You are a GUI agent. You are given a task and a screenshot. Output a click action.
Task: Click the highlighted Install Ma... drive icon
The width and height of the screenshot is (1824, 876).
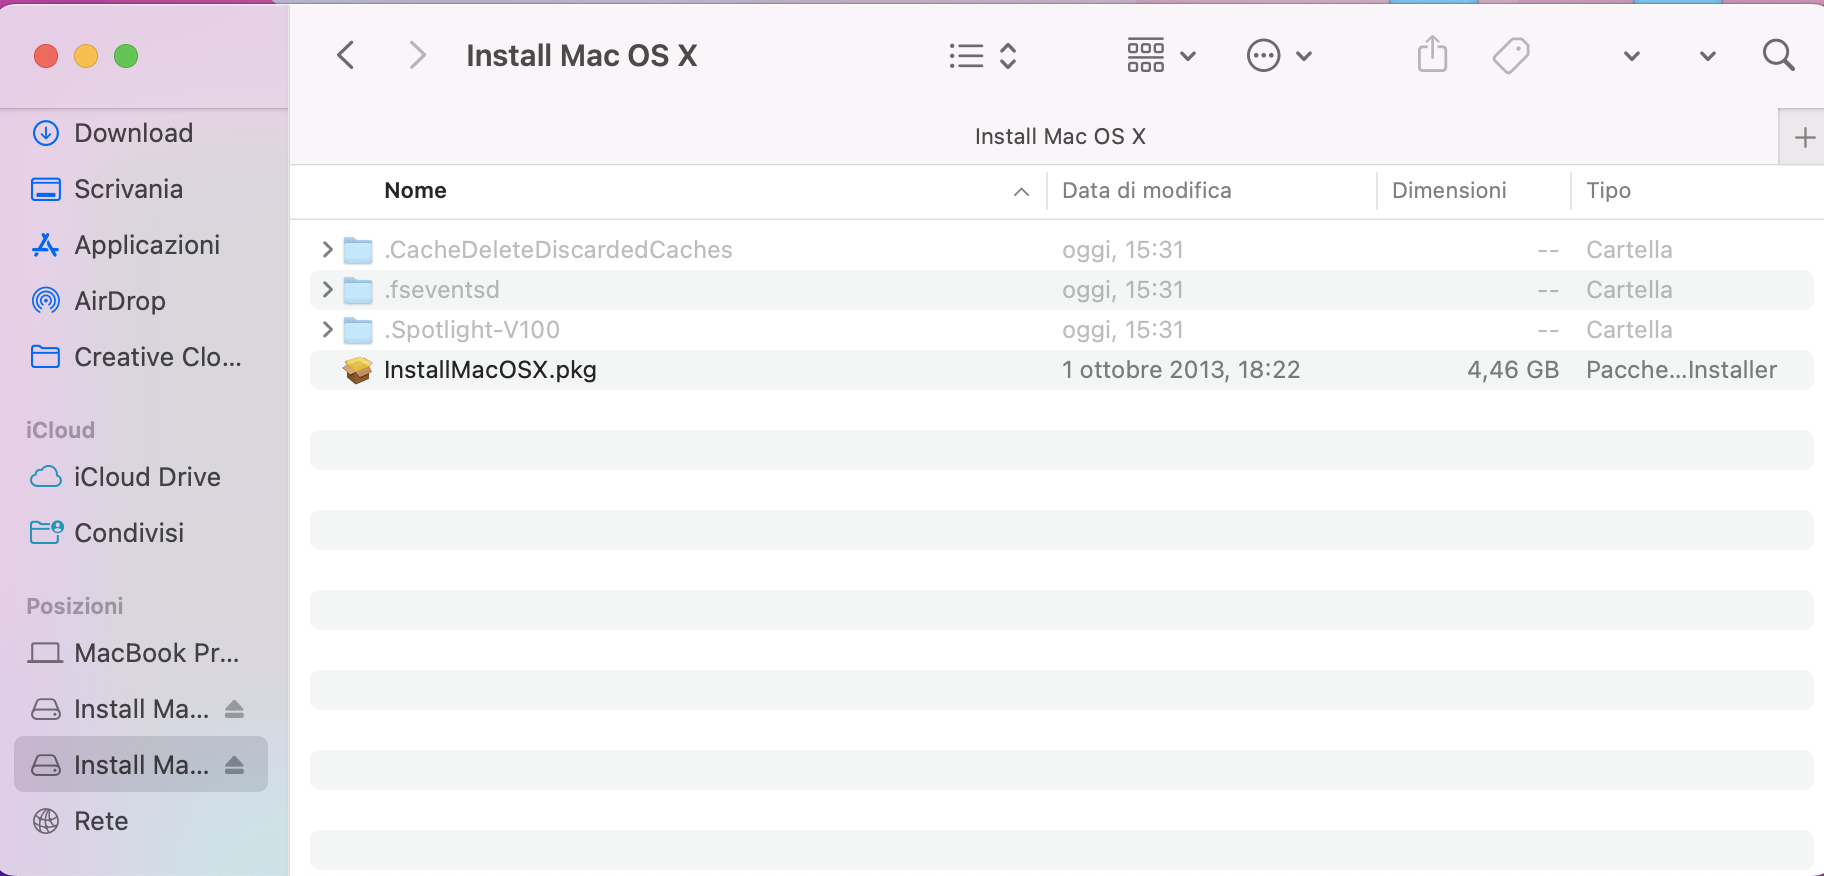point(46,765)
